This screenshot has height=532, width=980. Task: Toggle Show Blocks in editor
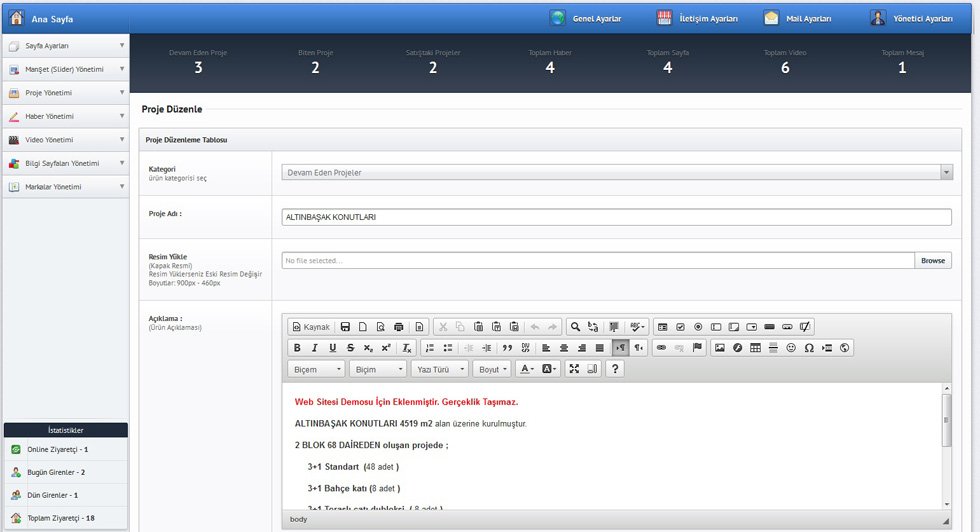click(592, 369)
